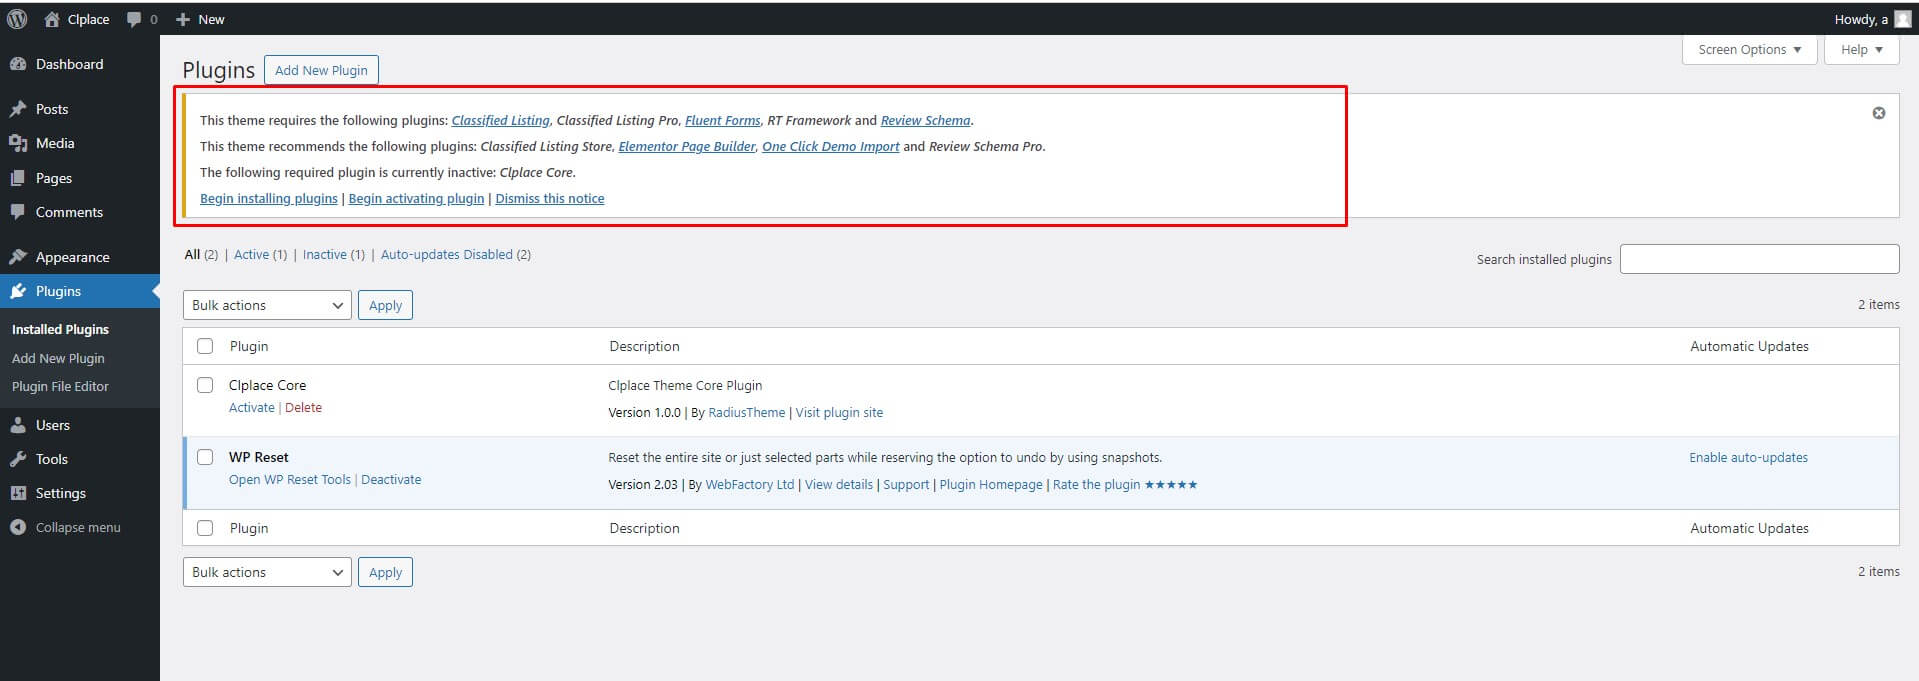Focus the Search installed plugins field

pyautogui.click(x=1759, y=259)
